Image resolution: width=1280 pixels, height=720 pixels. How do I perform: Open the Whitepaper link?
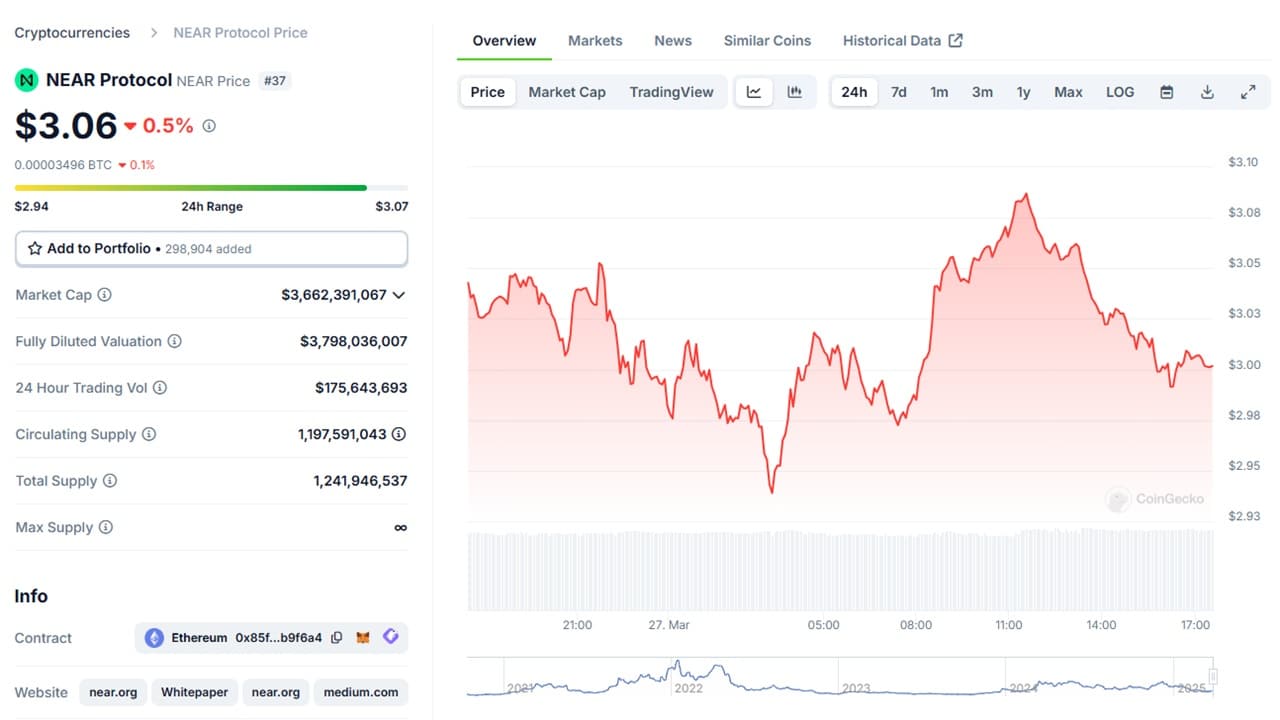point(195,692)
